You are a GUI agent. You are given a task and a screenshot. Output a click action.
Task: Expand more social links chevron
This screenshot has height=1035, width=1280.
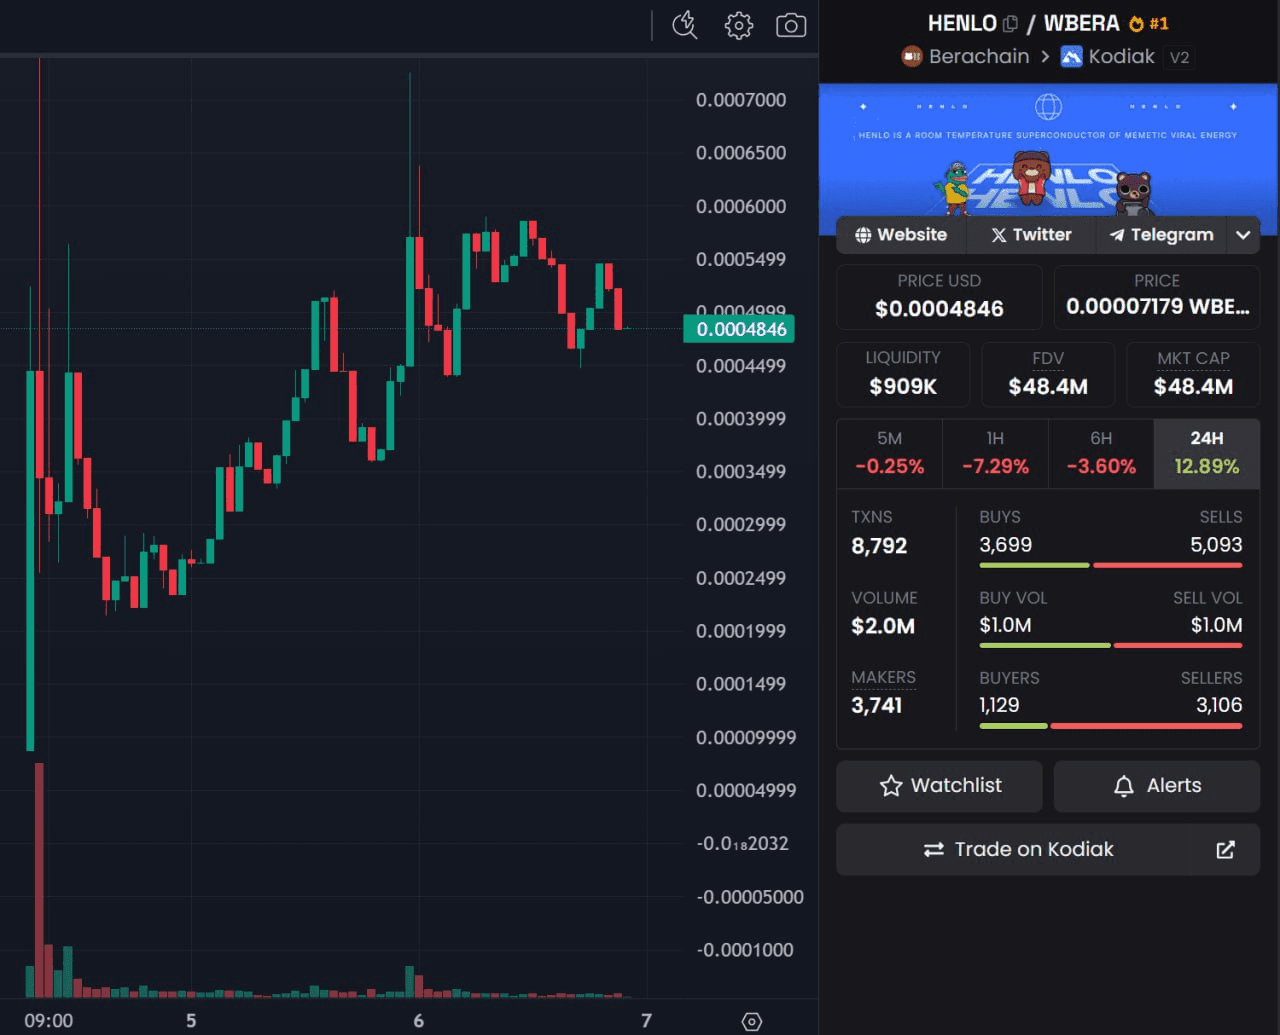[1243, 235]
